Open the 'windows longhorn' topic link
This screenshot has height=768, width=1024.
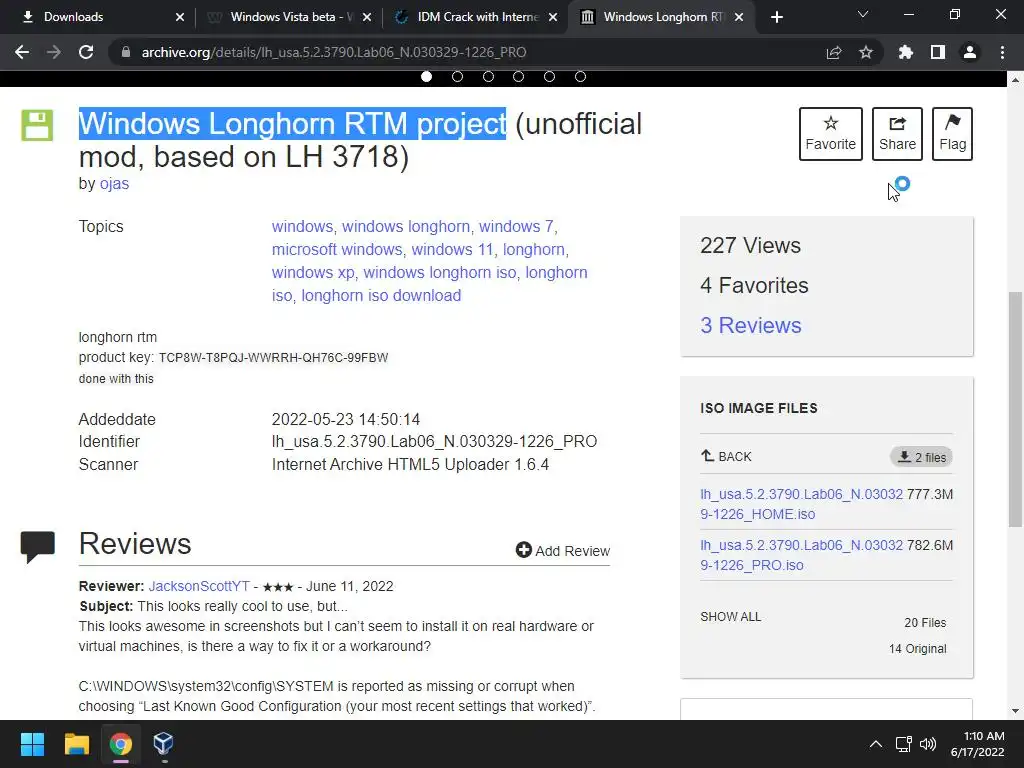click(x=406, y=227)
